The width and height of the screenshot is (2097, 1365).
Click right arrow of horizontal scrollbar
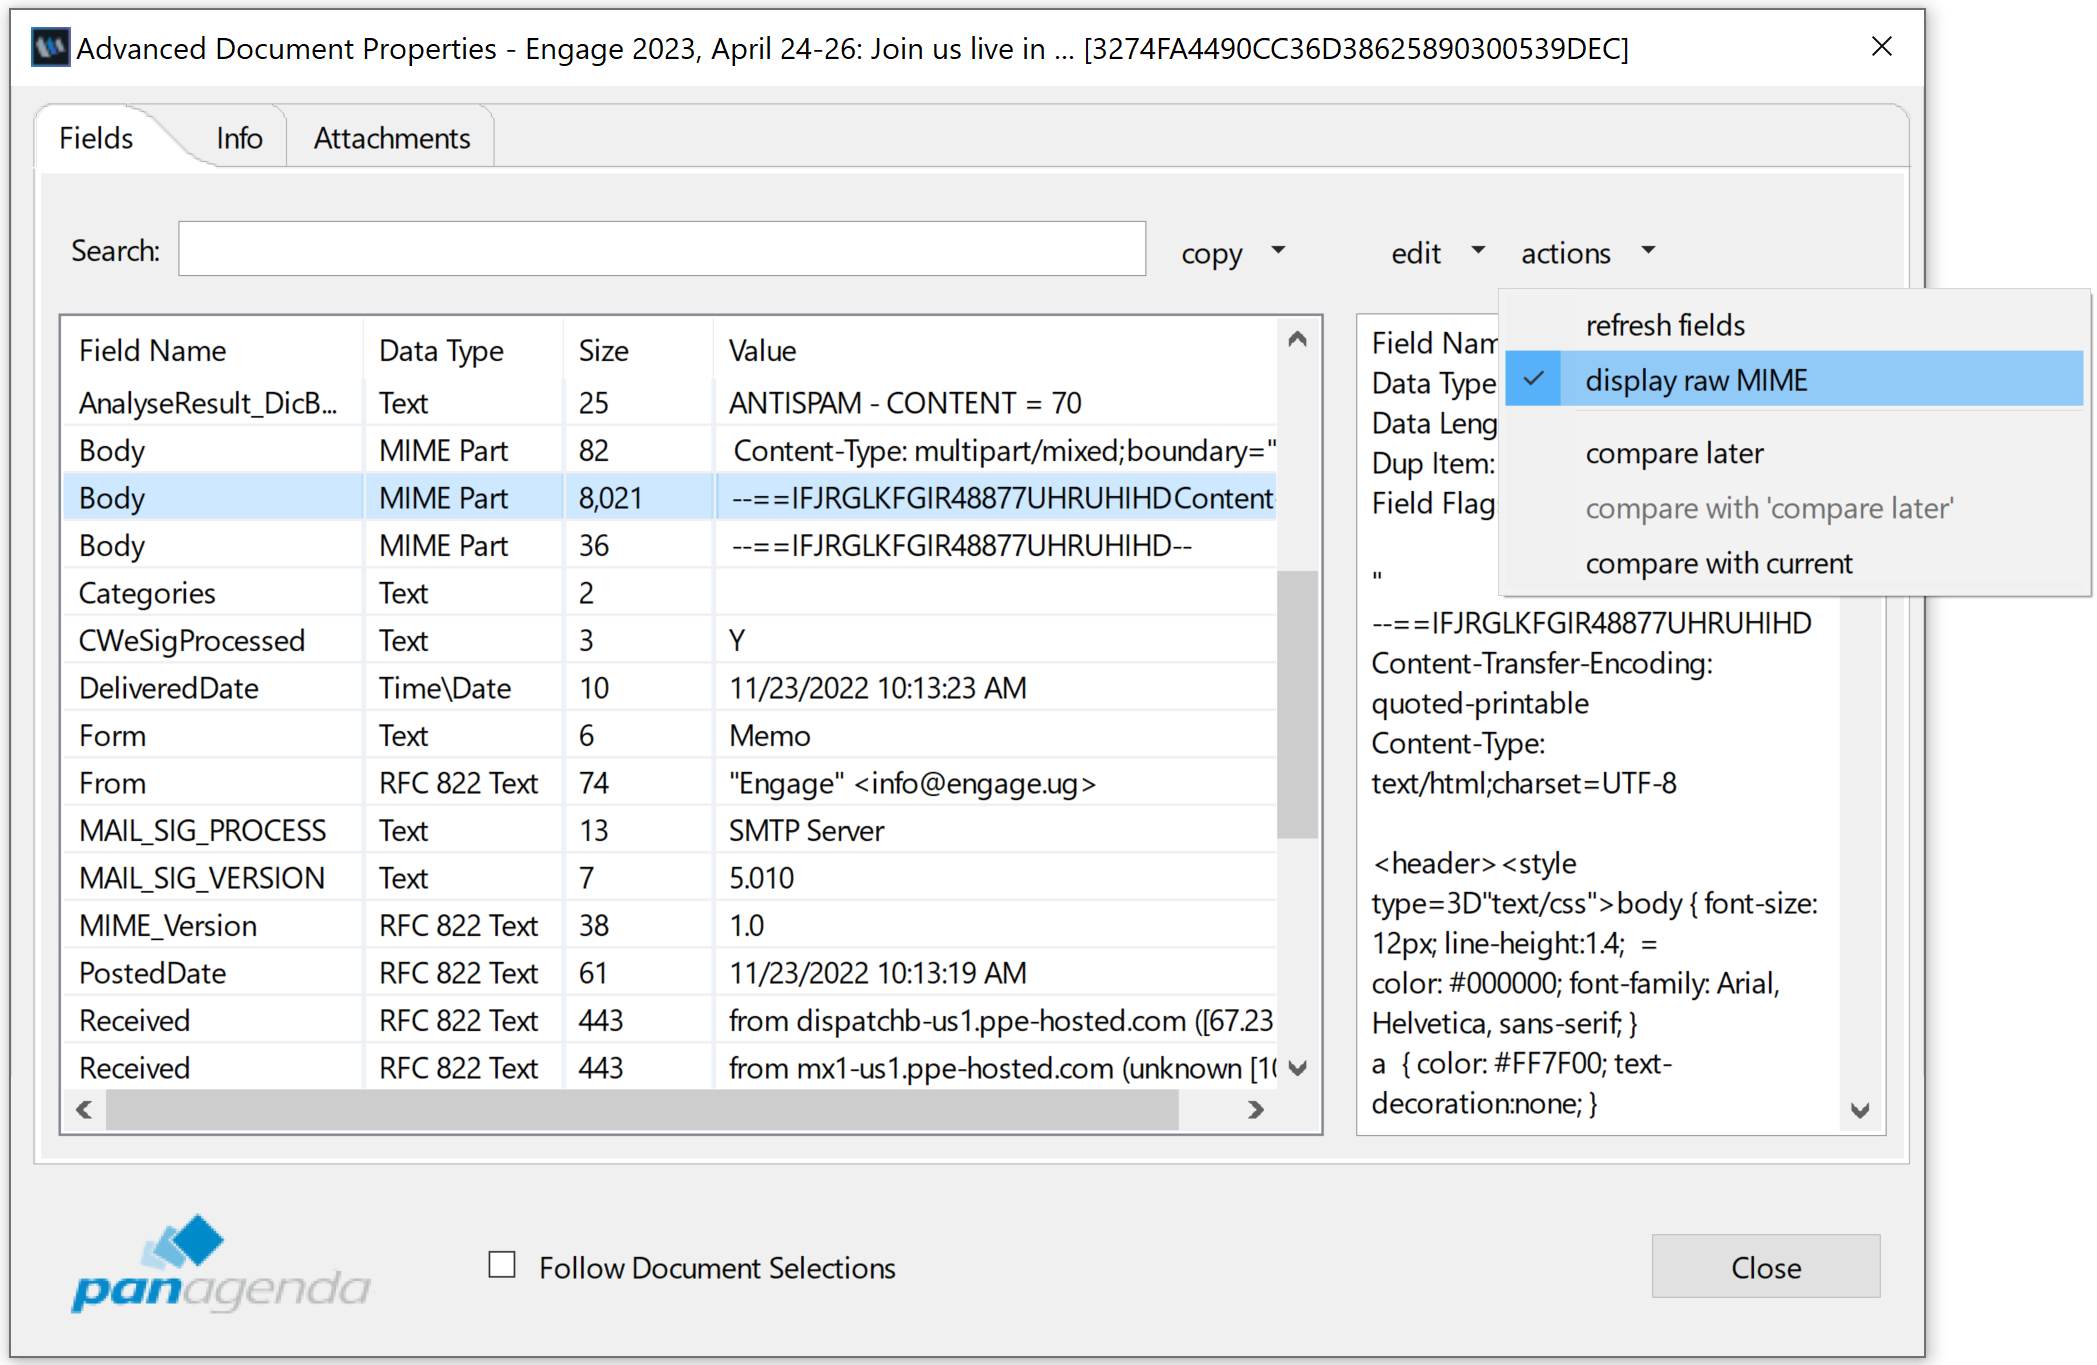point(1256,1109)
